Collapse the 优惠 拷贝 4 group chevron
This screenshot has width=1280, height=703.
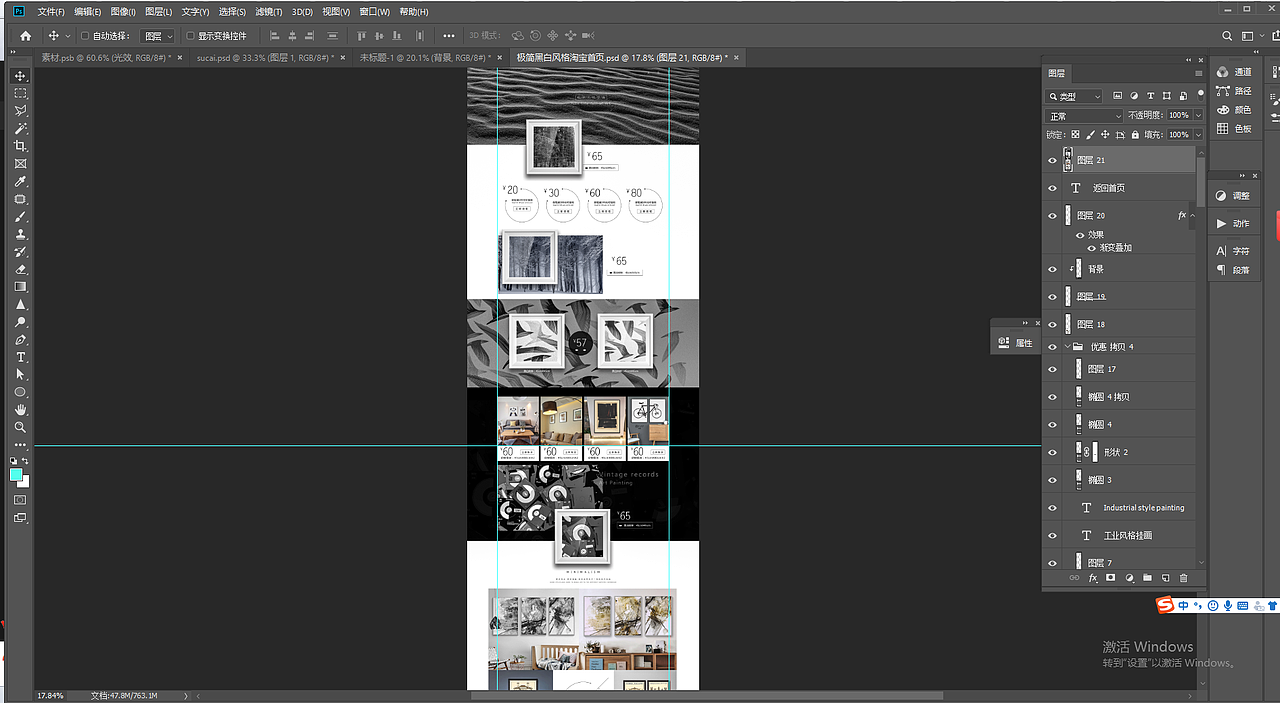pyautogui.click(x=1067, y=347)
